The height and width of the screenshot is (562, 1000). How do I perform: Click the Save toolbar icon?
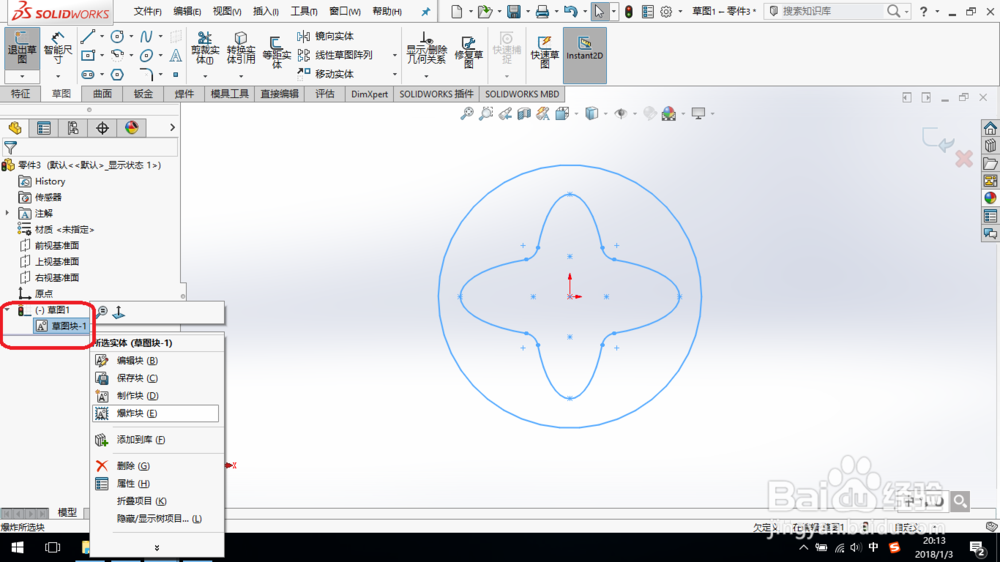(x=513, y=11)
